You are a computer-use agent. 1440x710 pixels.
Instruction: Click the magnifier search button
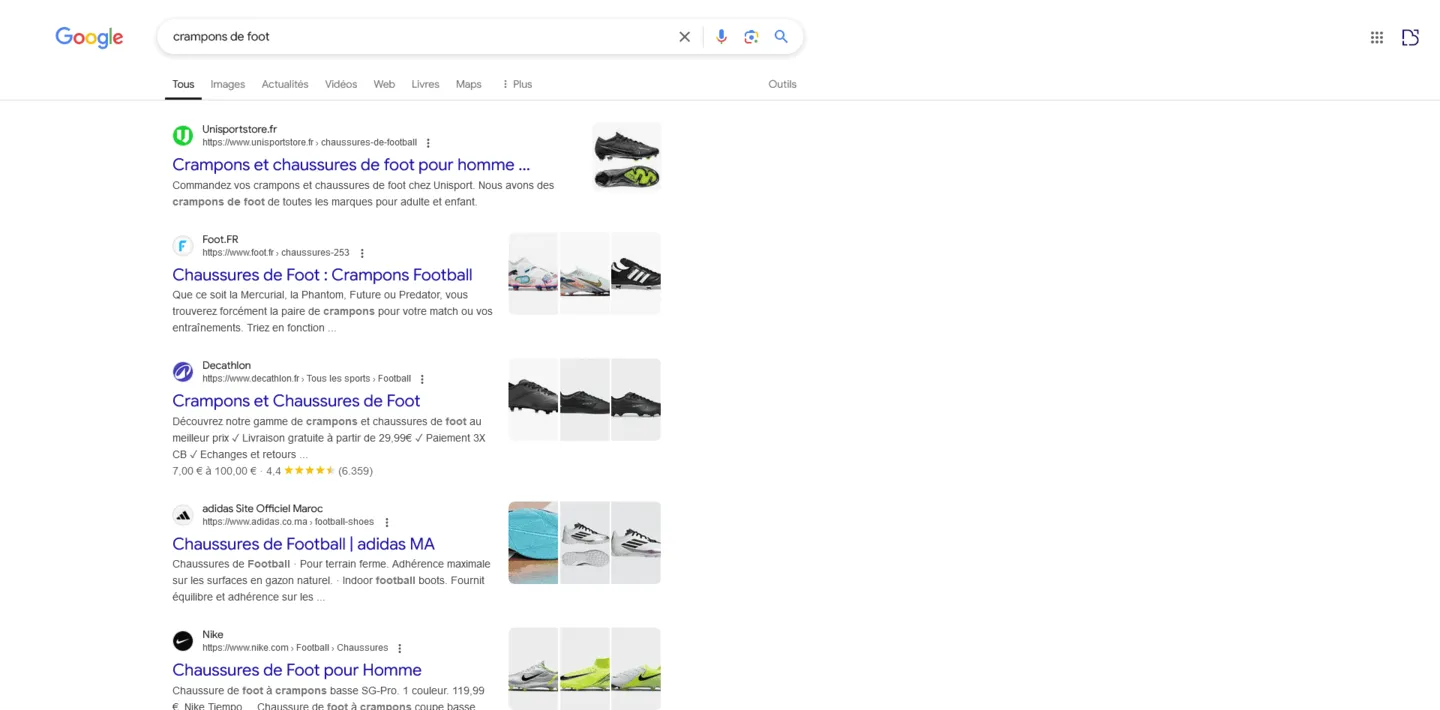click(x=781, y=37)
